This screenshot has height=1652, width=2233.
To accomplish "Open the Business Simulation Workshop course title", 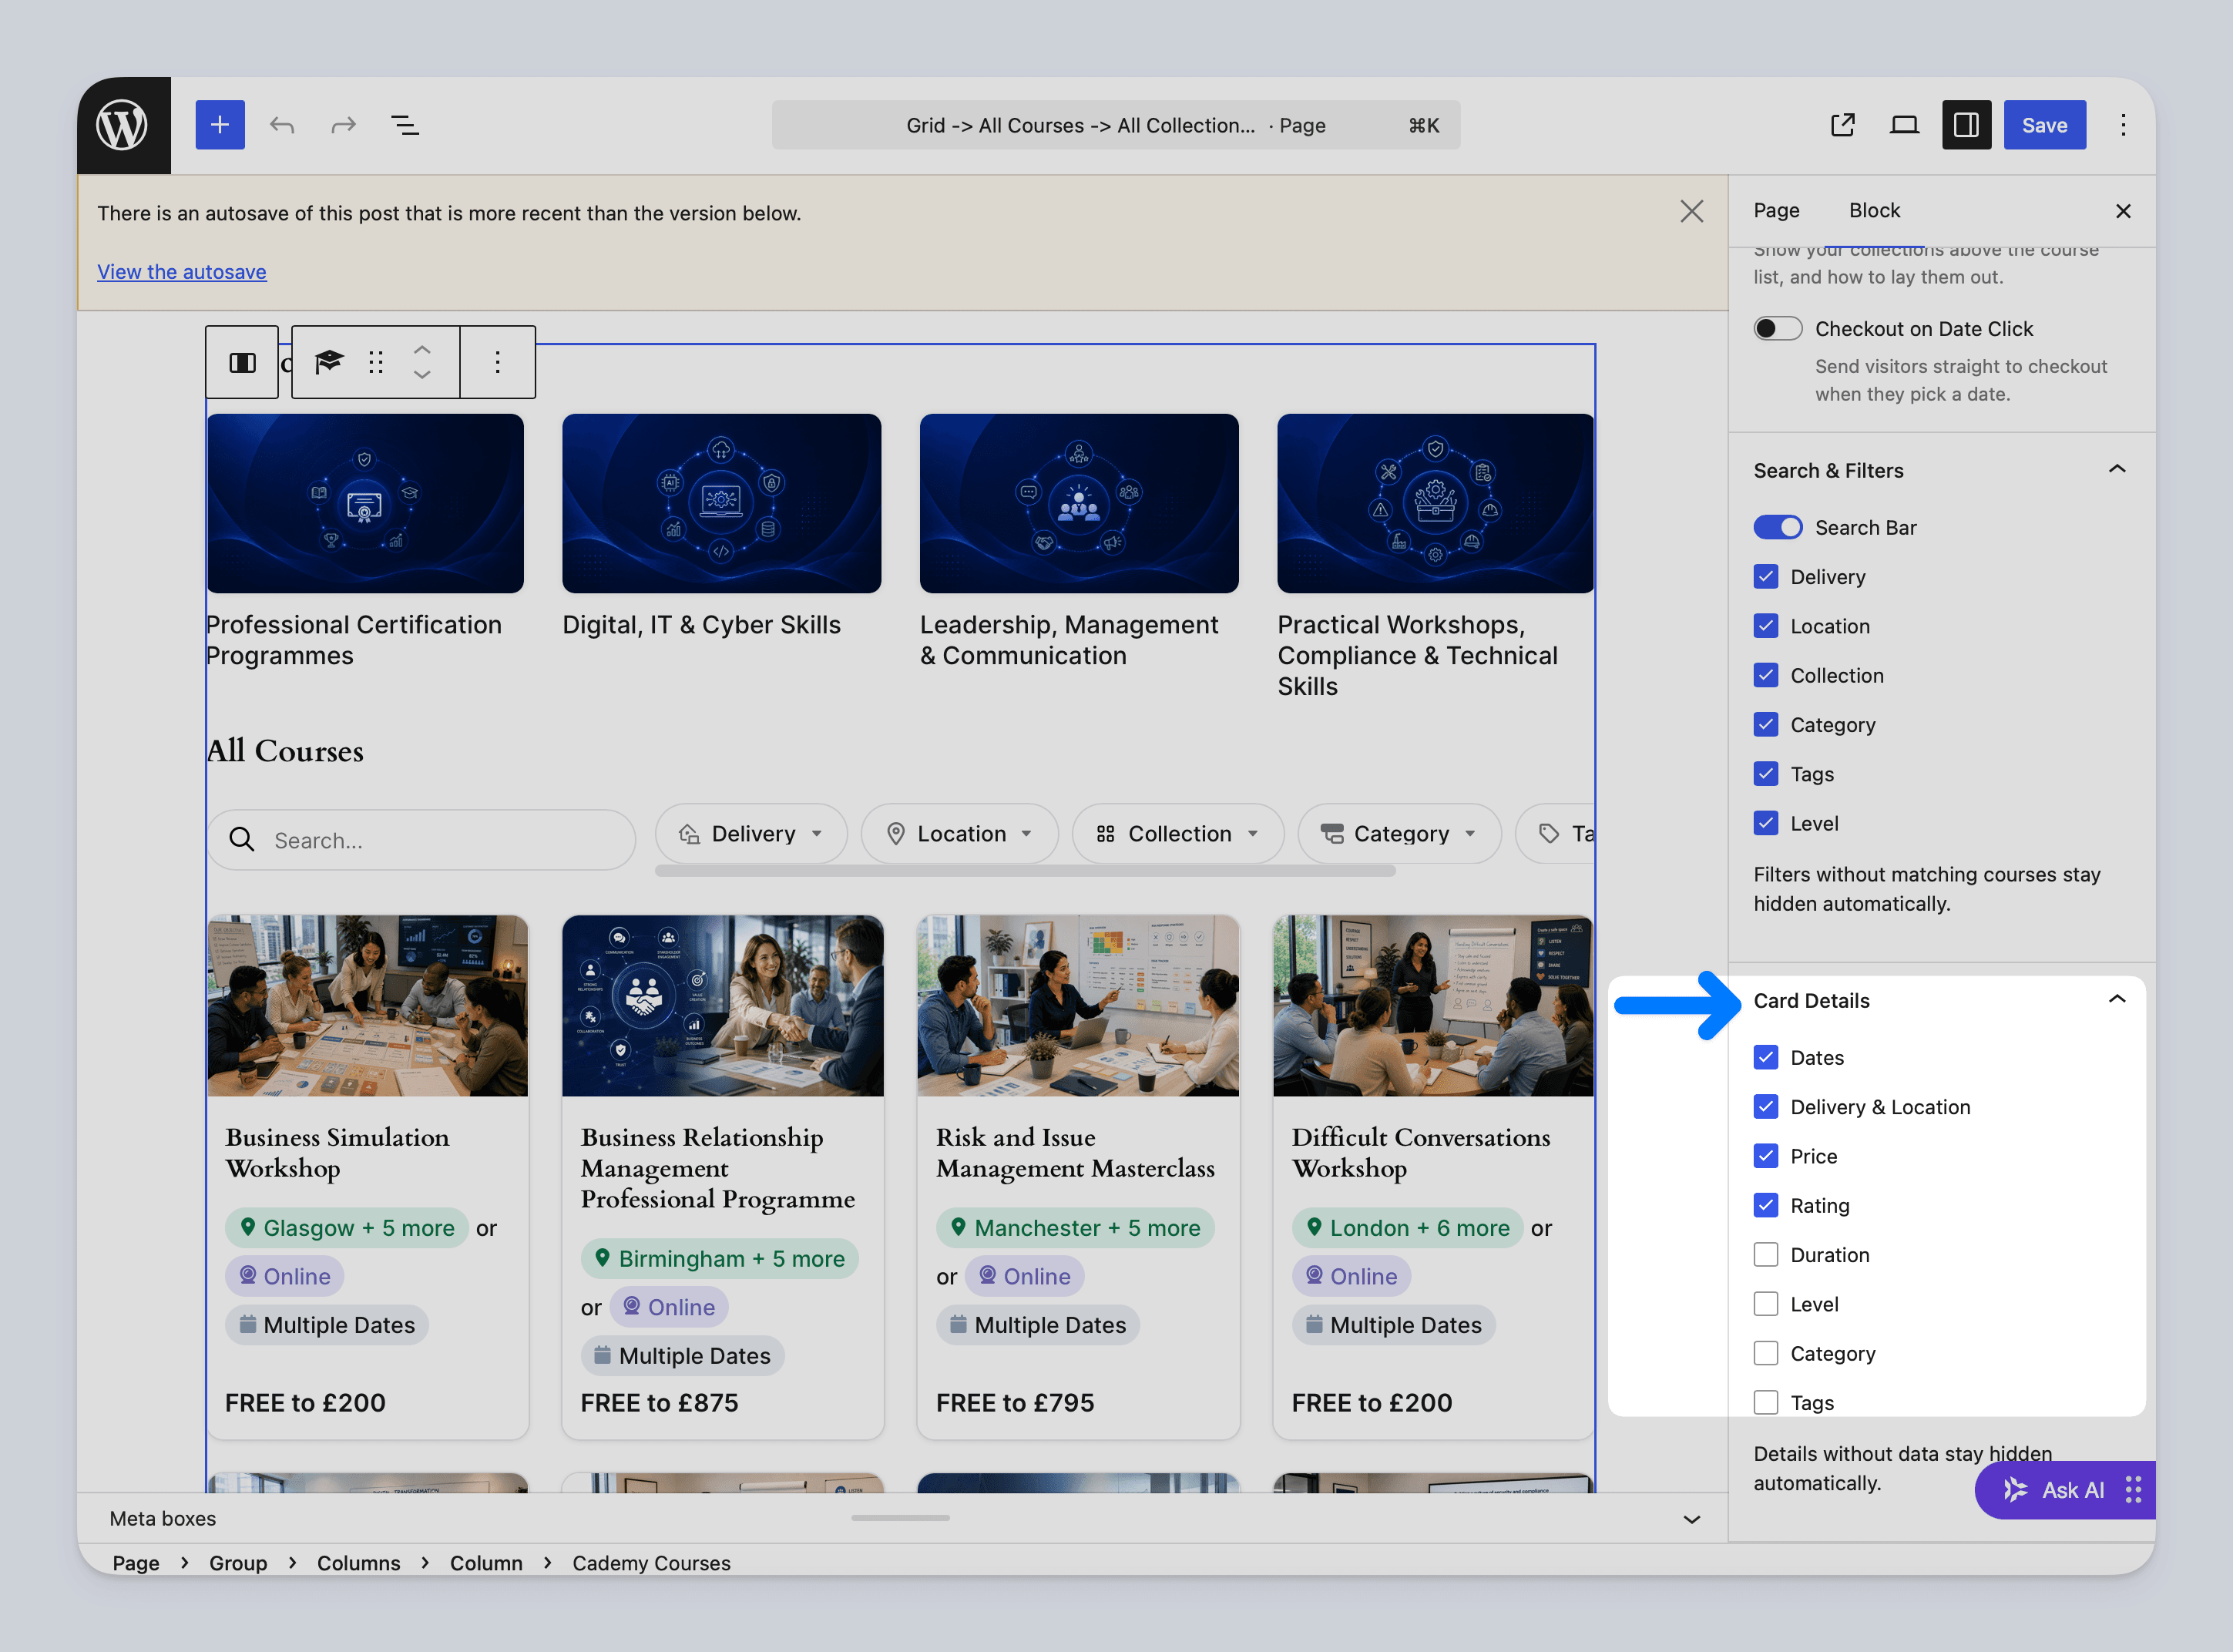I will tap(338, 1153).
